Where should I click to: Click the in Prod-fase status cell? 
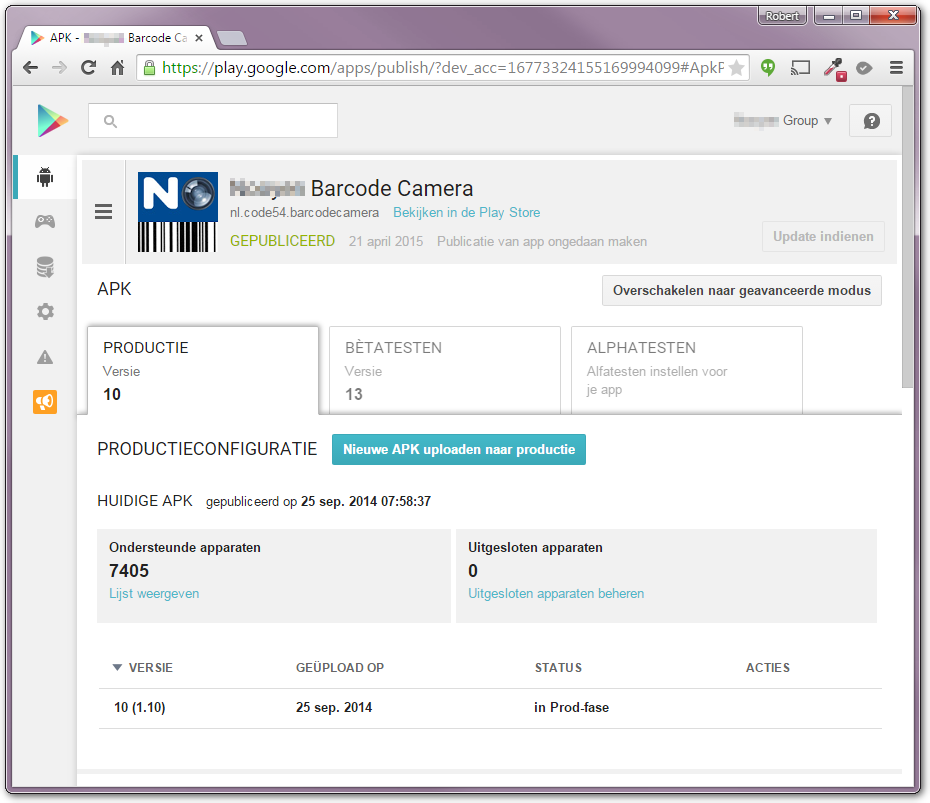(x=571, y=708)
